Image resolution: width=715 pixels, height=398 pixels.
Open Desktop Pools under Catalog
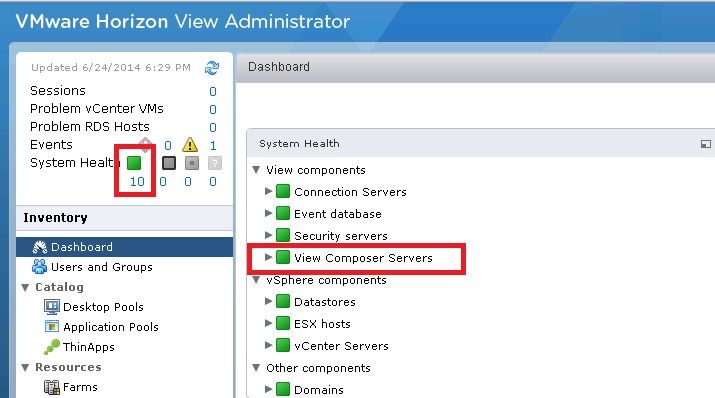pos(104,307)
